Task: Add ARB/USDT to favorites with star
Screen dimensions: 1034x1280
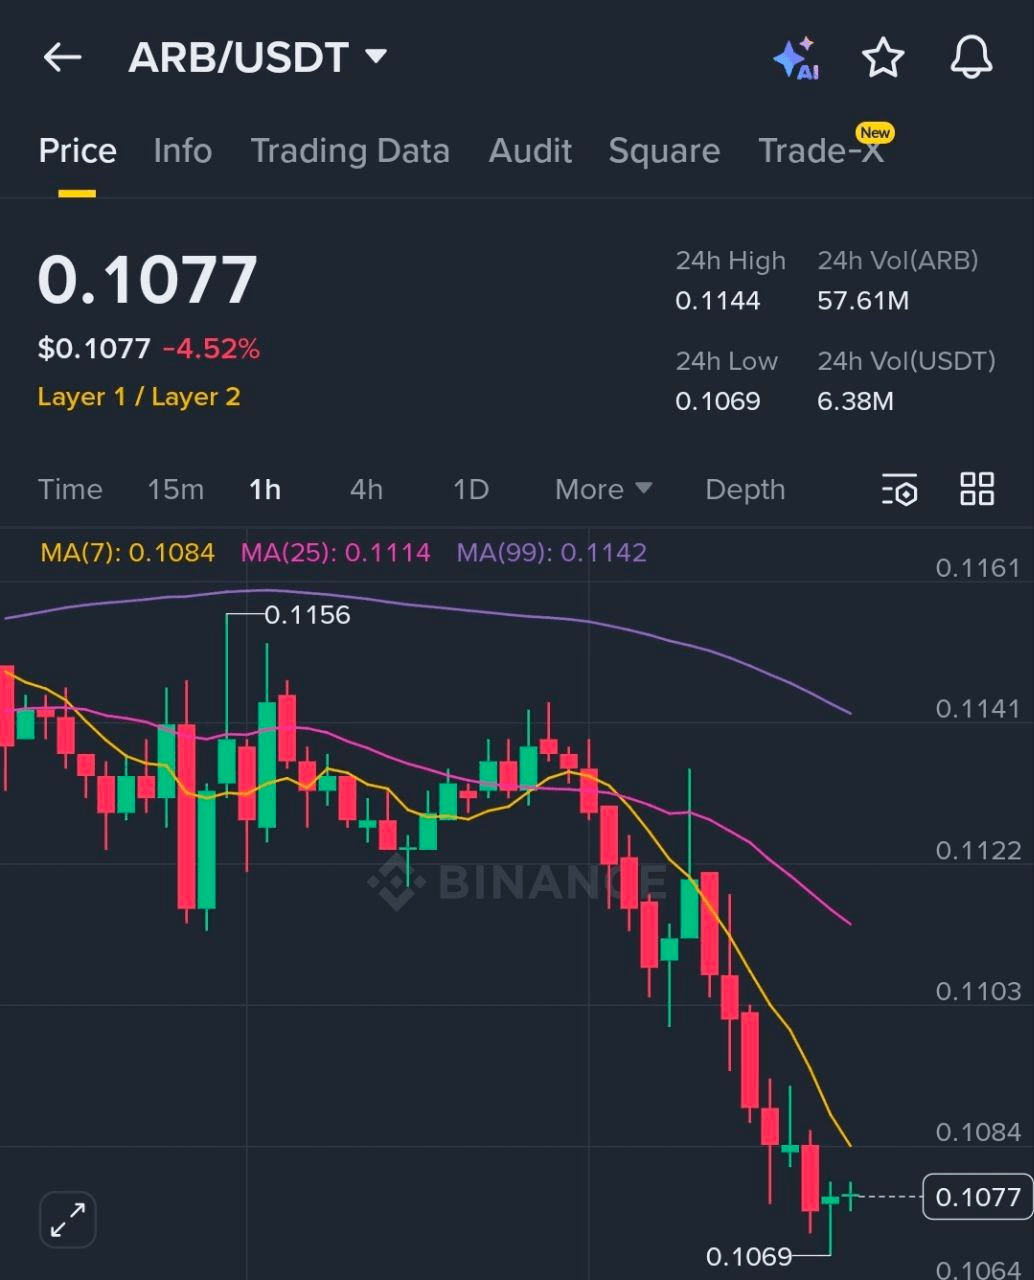Action: [883, 58]
